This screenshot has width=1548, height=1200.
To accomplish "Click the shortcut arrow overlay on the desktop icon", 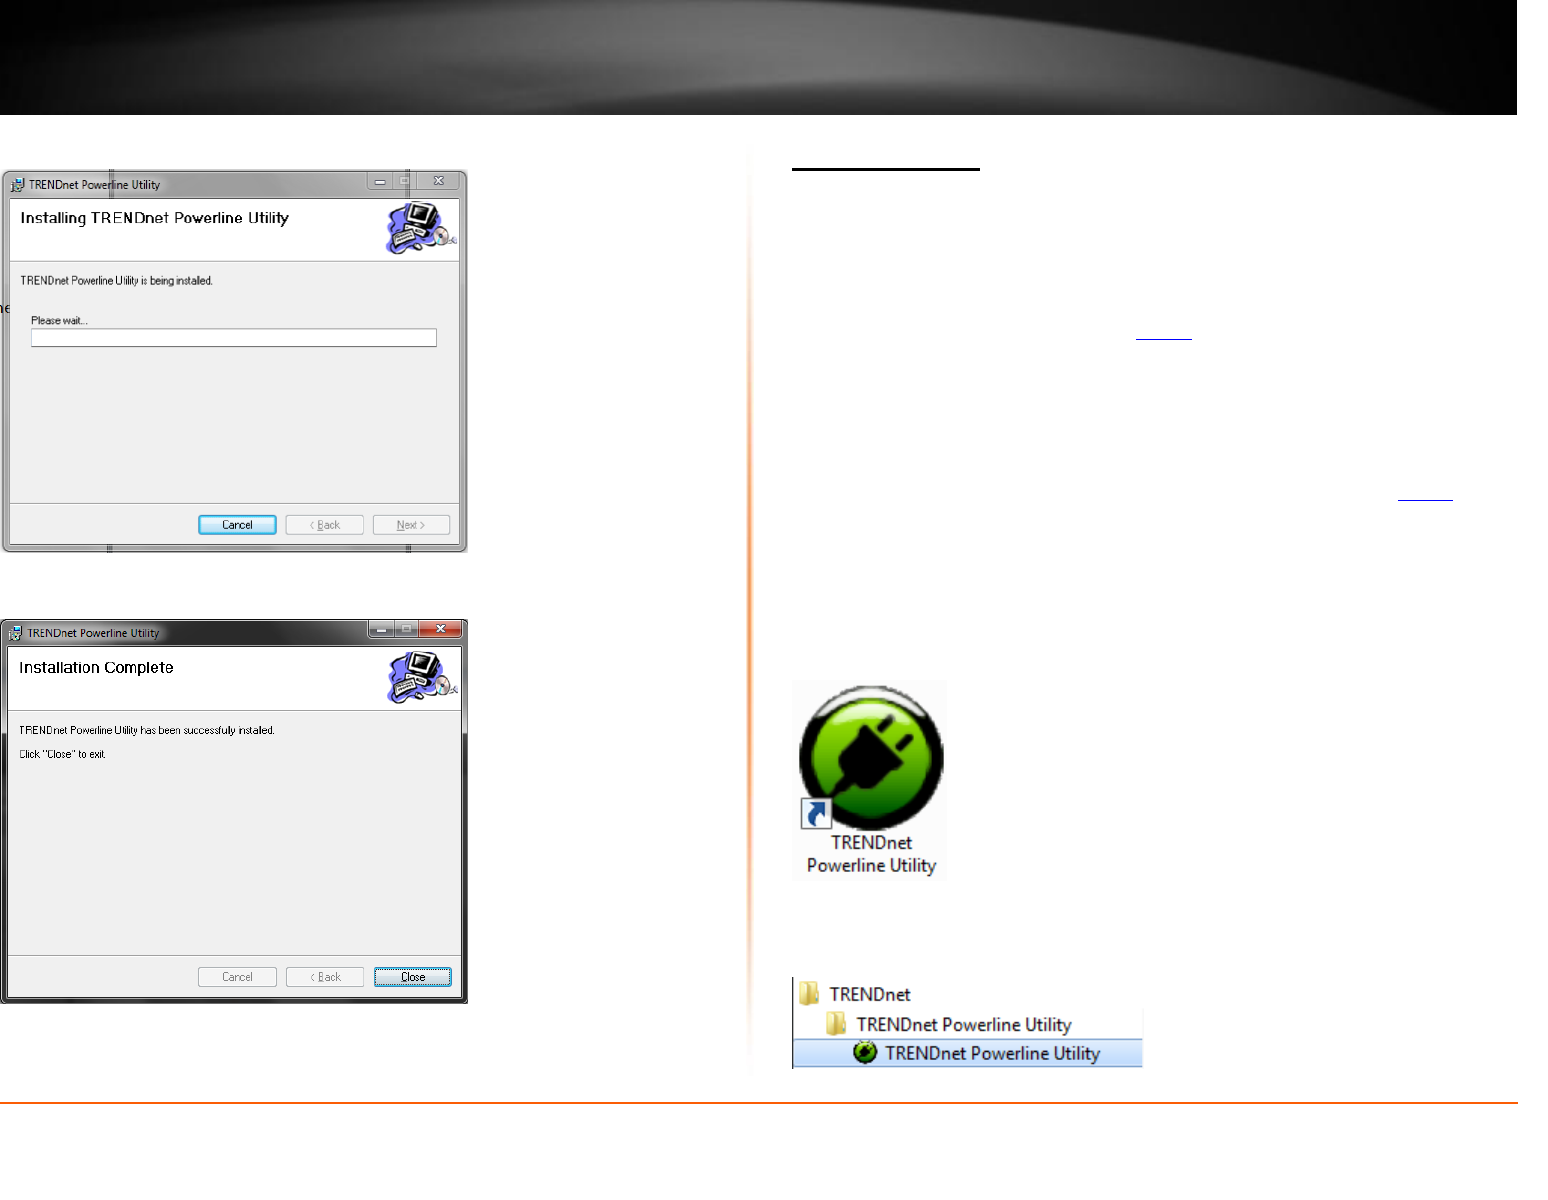I will click(x=816, y=814).
